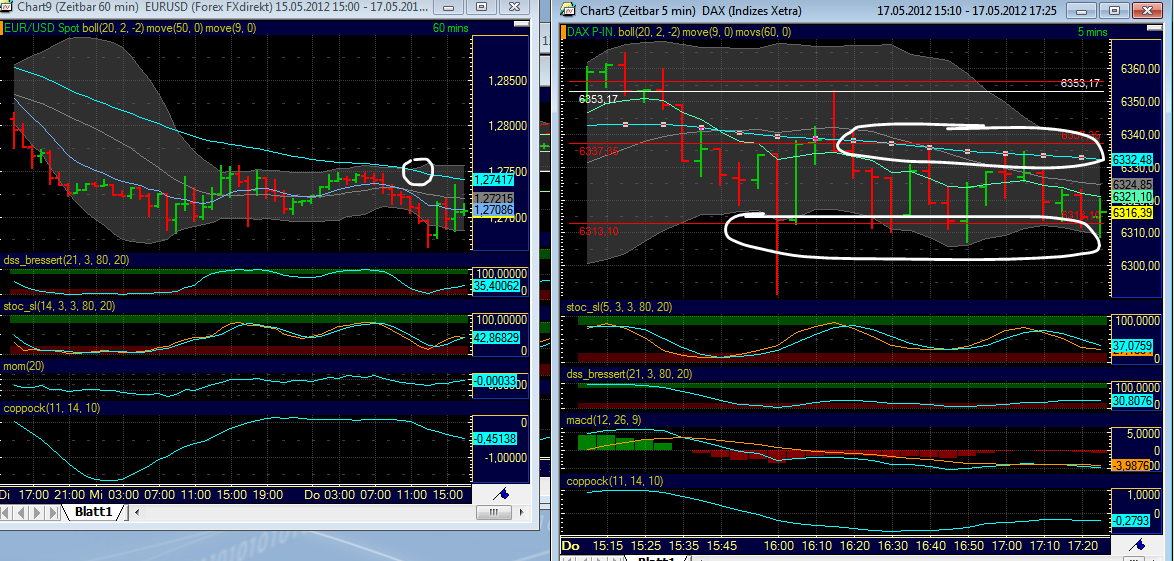Screen dimensions: 1174x561
Task: Click the DAX P-IN. instrument label
Action: [x=591, y=32]
